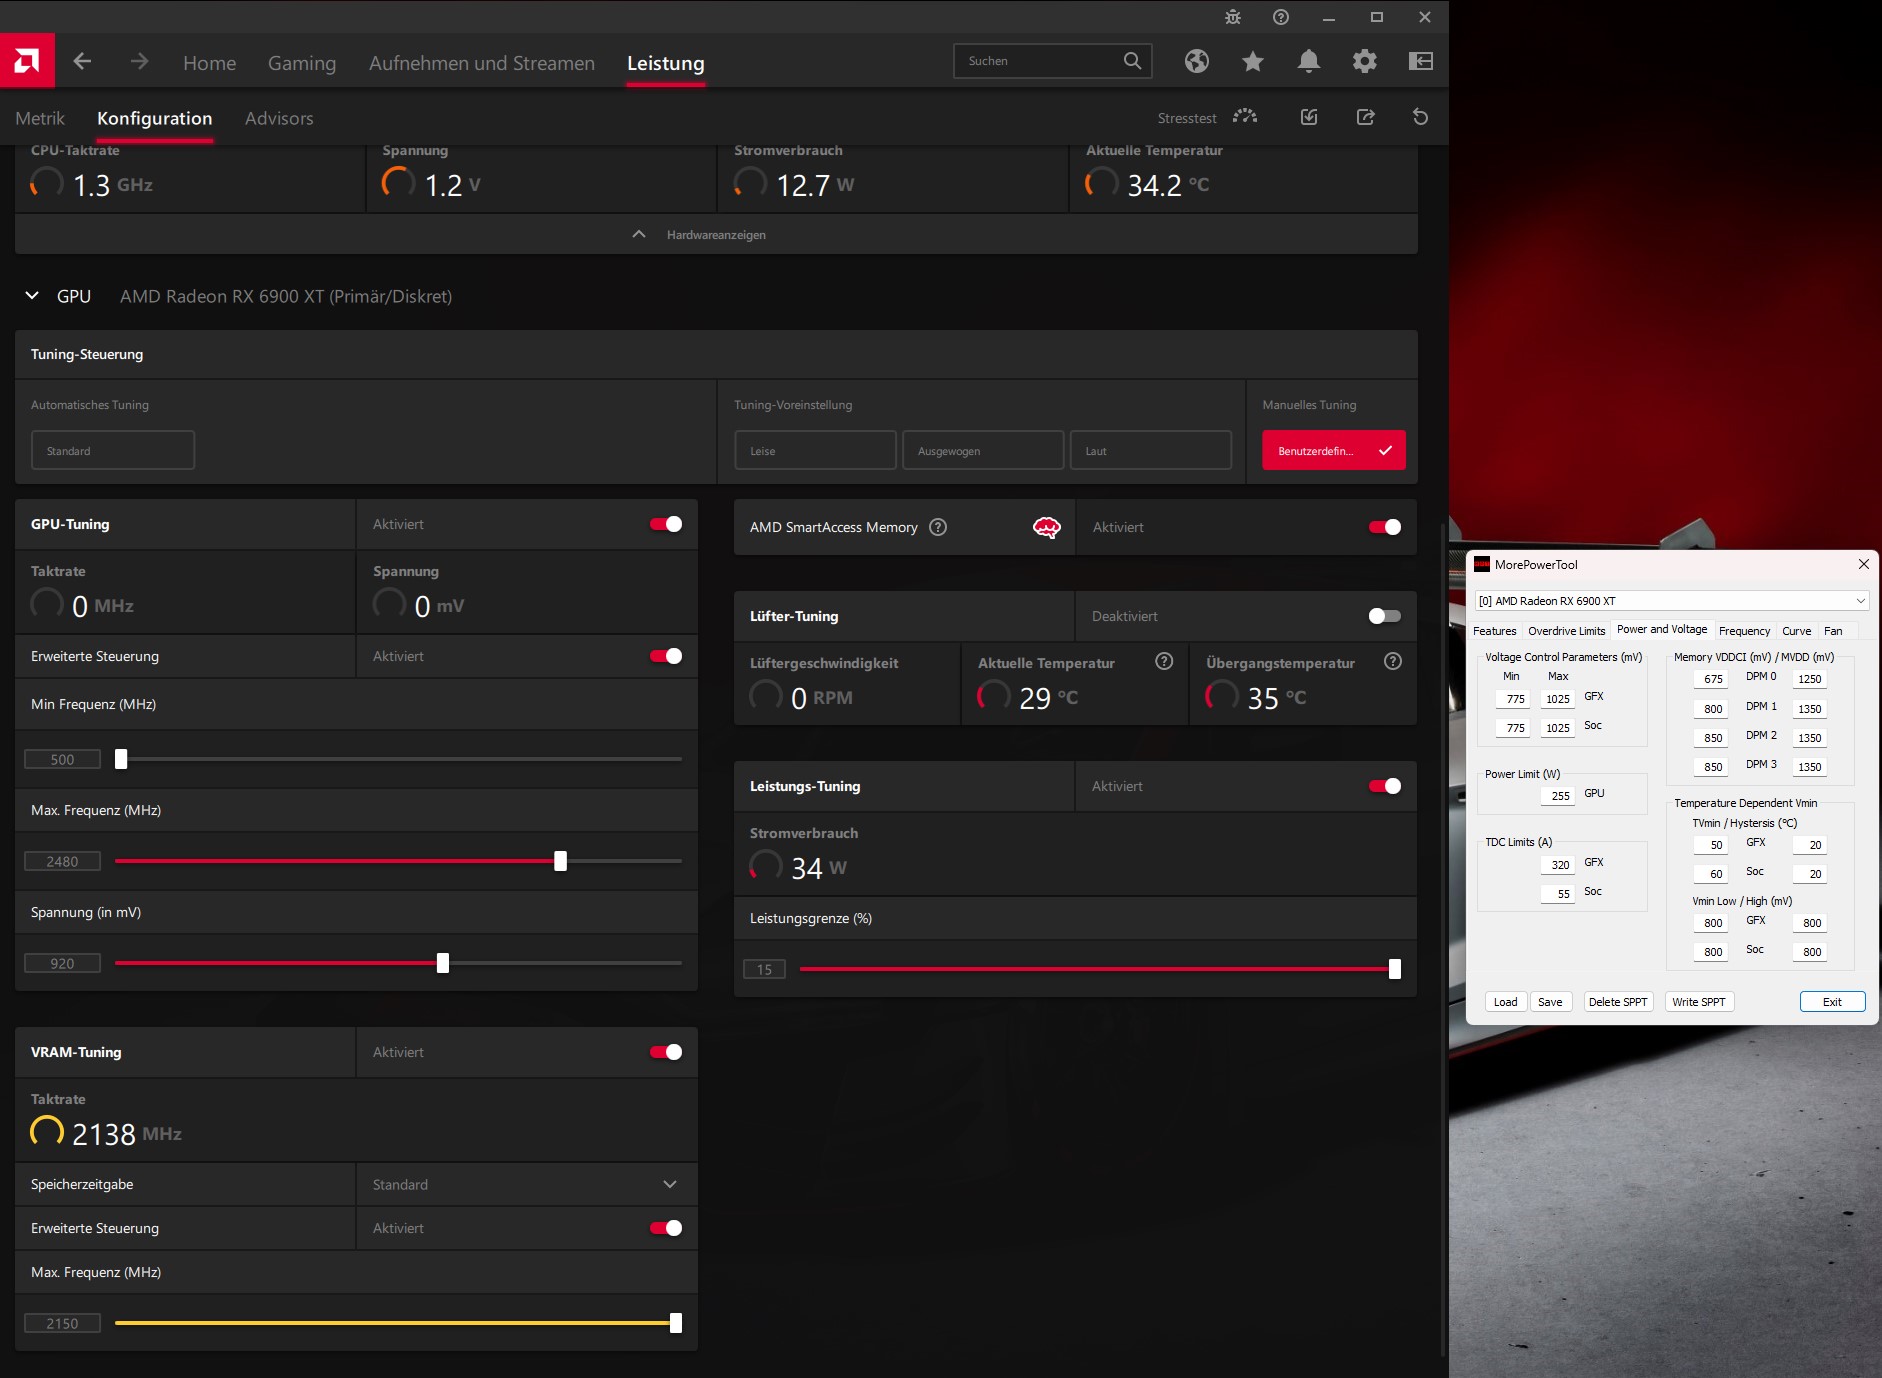
Task: Switch to the Advisors subtab
Action: [279, 118]
